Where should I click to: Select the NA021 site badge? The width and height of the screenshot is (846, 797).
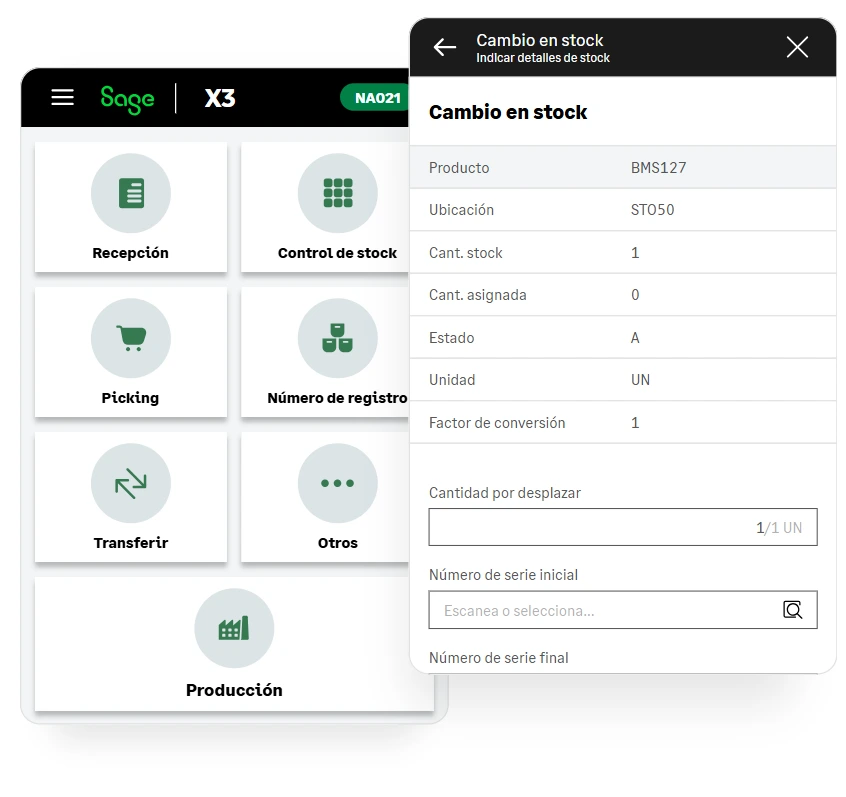[377, 98]
